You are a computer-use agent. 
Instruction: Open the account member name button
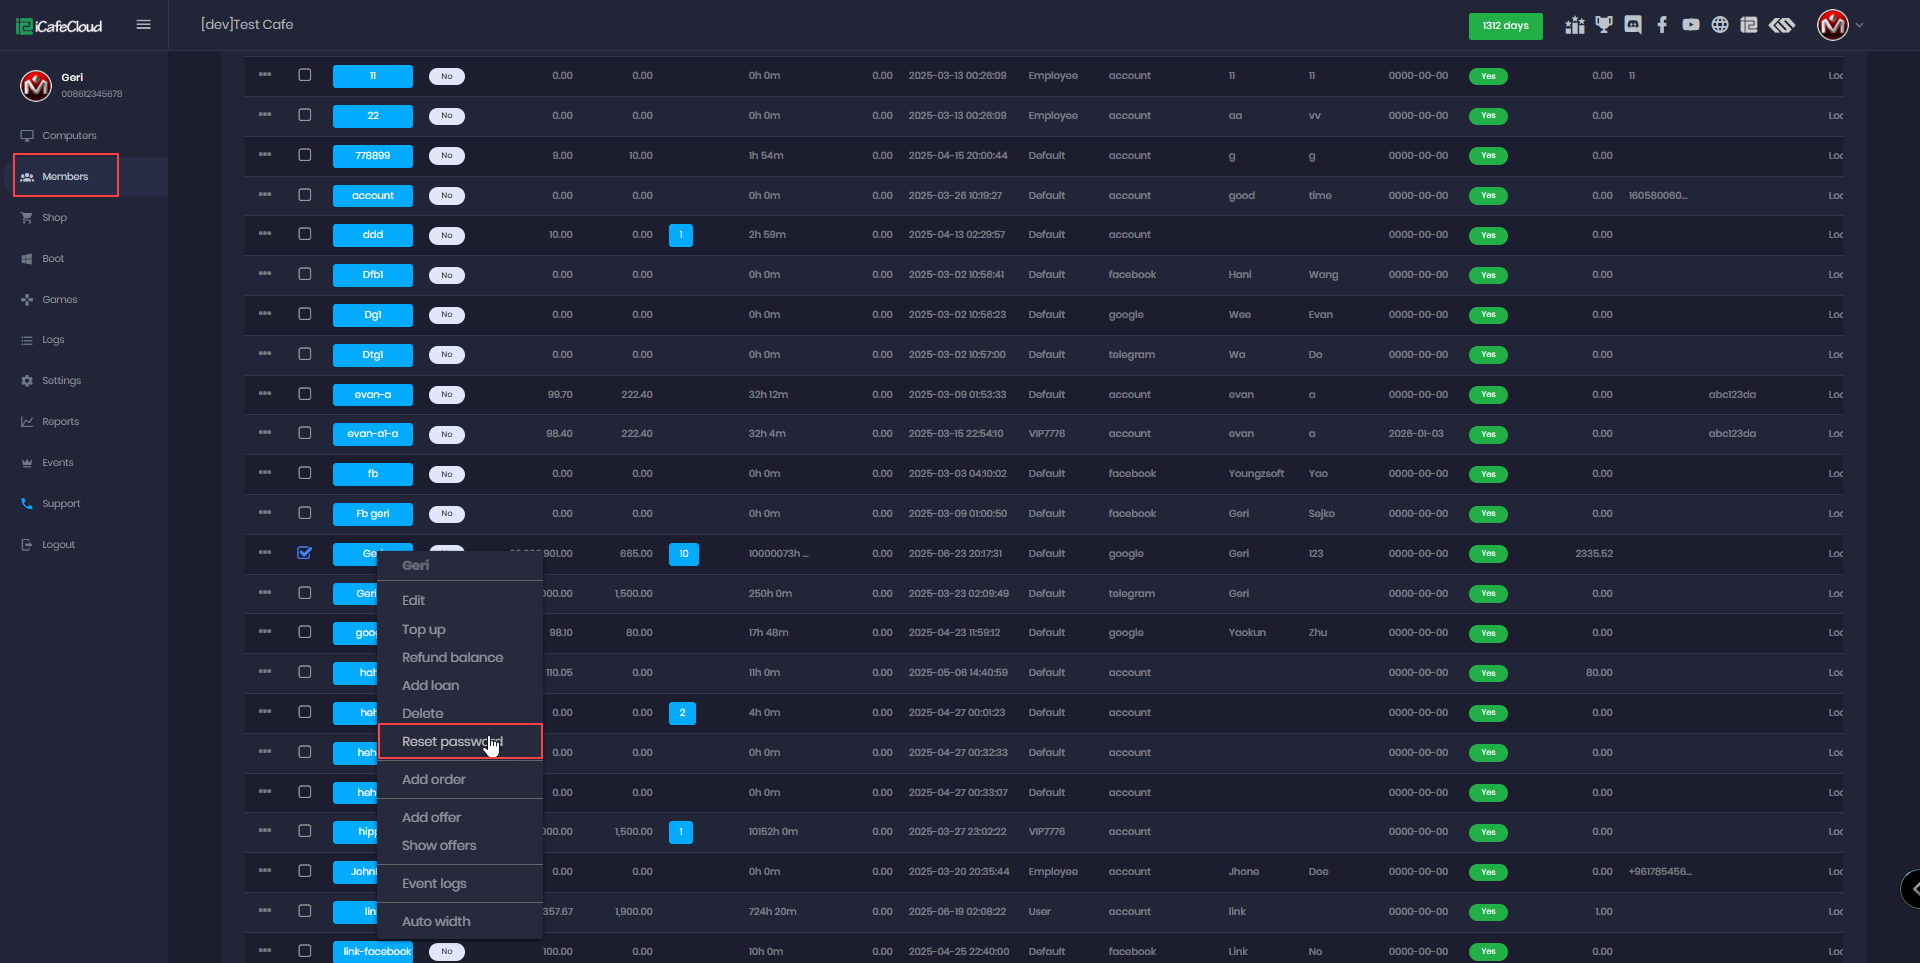pos(372,196)
